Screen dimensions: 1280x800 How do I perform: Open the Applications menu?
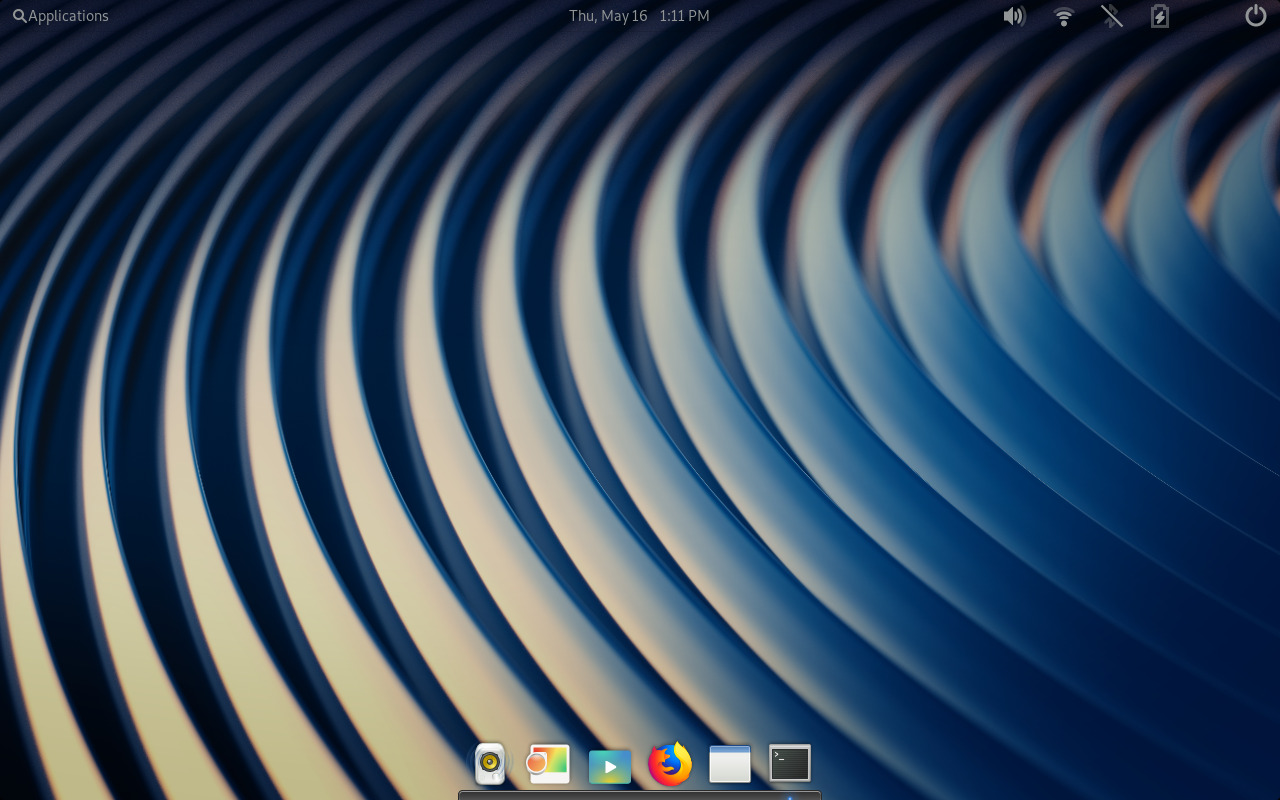click(60, 15)
